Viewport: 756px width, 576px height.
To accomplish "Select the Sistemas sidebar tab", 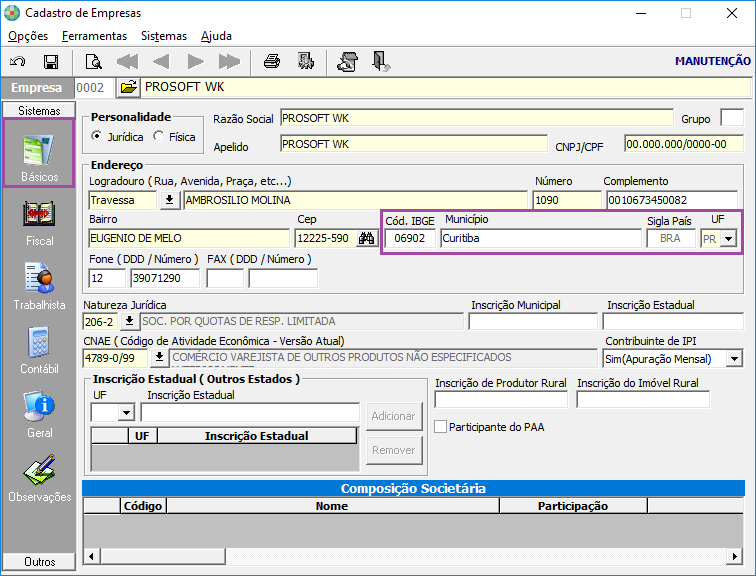I will (39, 110).
